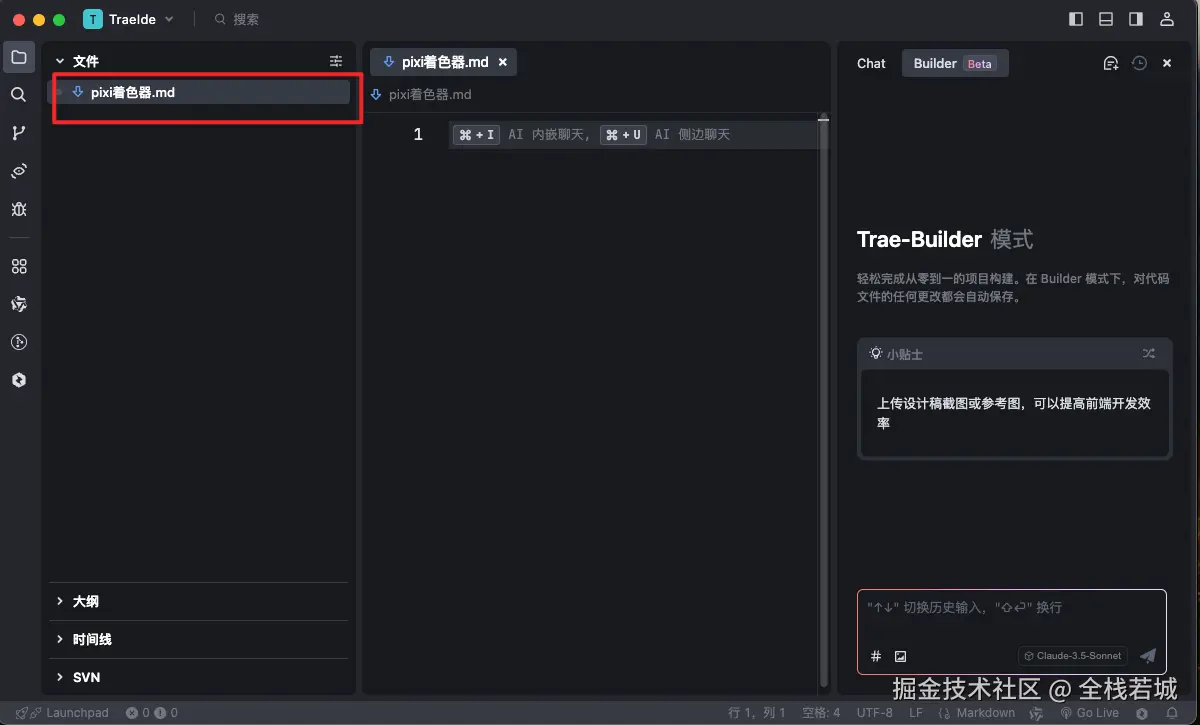1200x725 pixels.
Task: Toggle the bottom panel layout icon
Action: pos(1106,19)
